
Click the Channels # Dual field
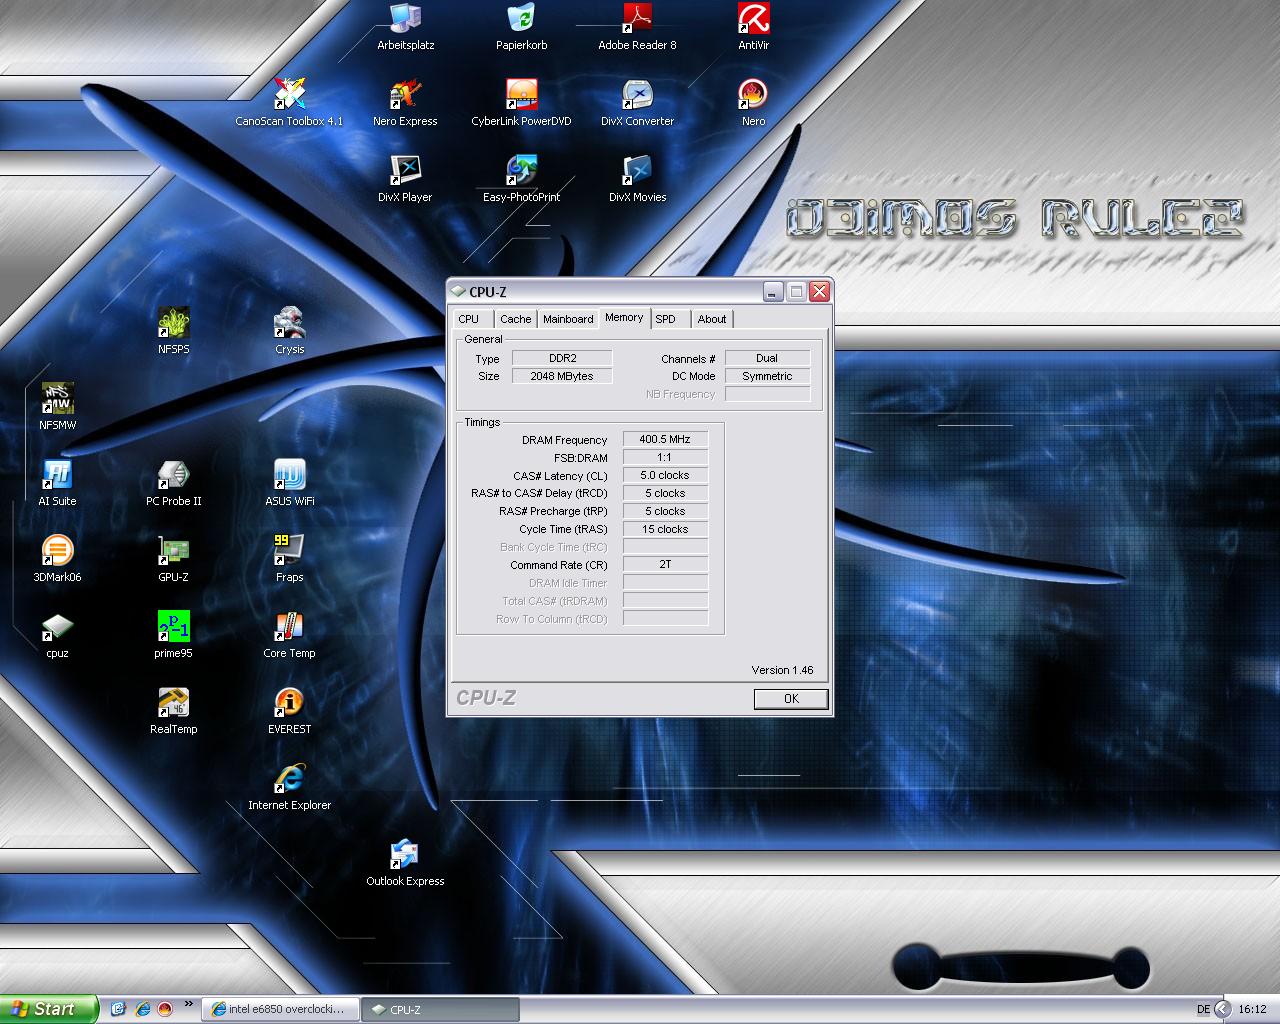coord(767,358)
